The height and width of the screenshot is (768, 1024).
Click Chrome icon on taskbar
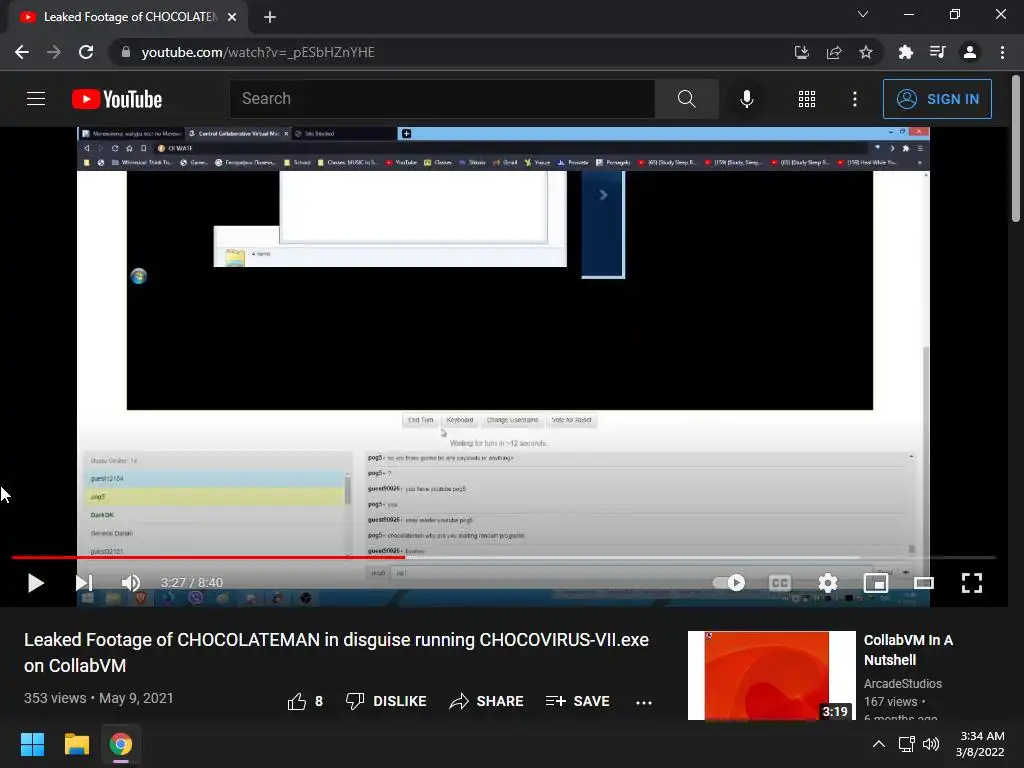click(121, 744)
